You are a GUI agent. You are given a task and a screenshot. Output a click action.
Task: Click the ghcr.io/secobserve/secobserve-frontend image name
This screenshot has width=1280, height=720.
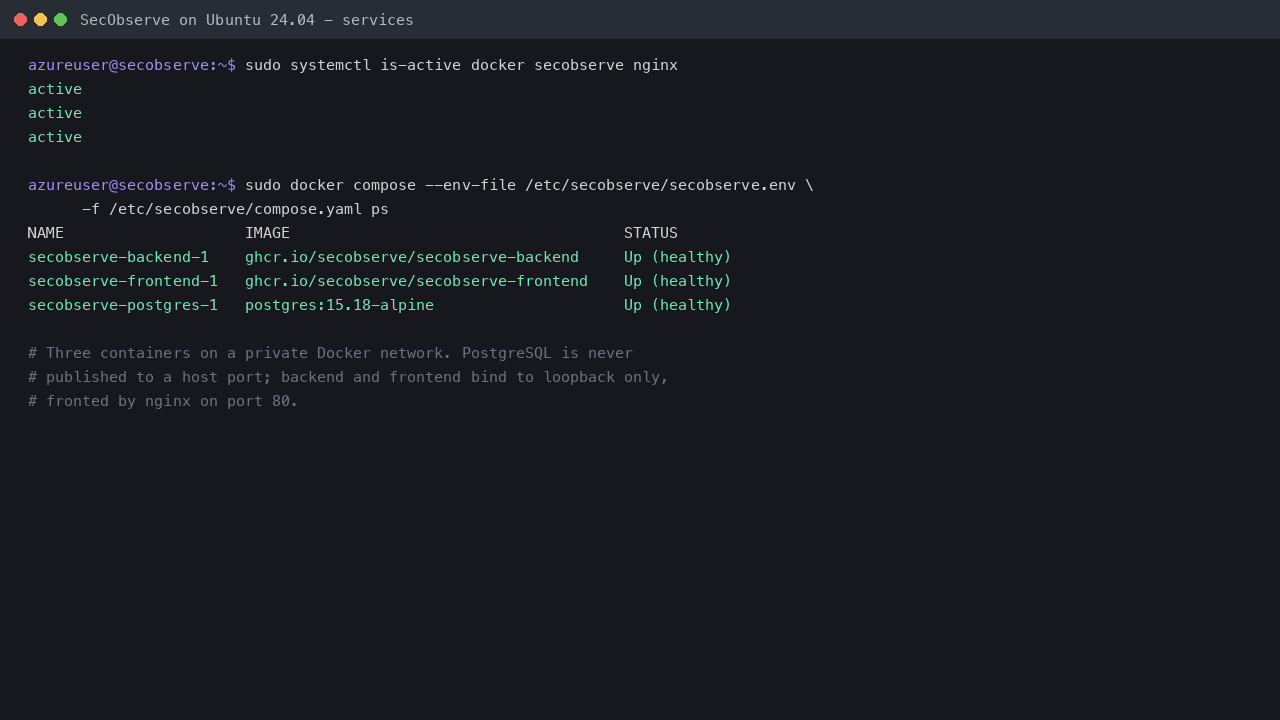pyautogui.click(x=416, y=281)
